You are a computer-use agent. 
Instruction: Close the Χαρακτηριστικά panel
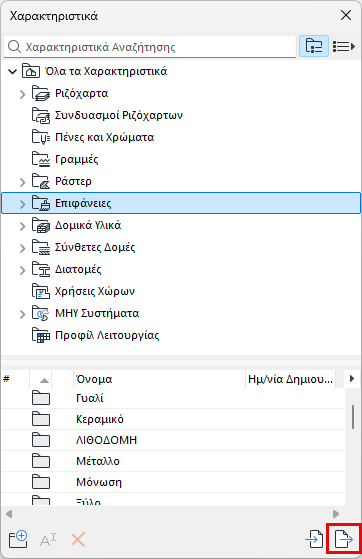[x=346, y=15]
